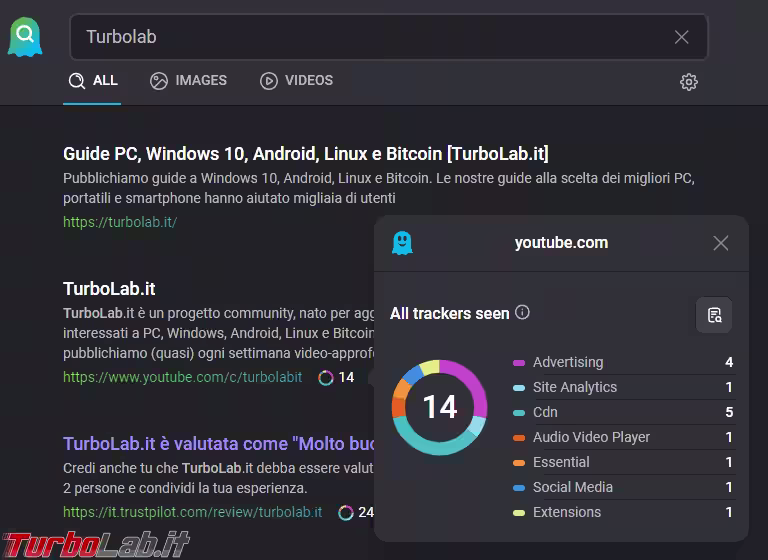Click the All trackers seen heading

point(450,314)
